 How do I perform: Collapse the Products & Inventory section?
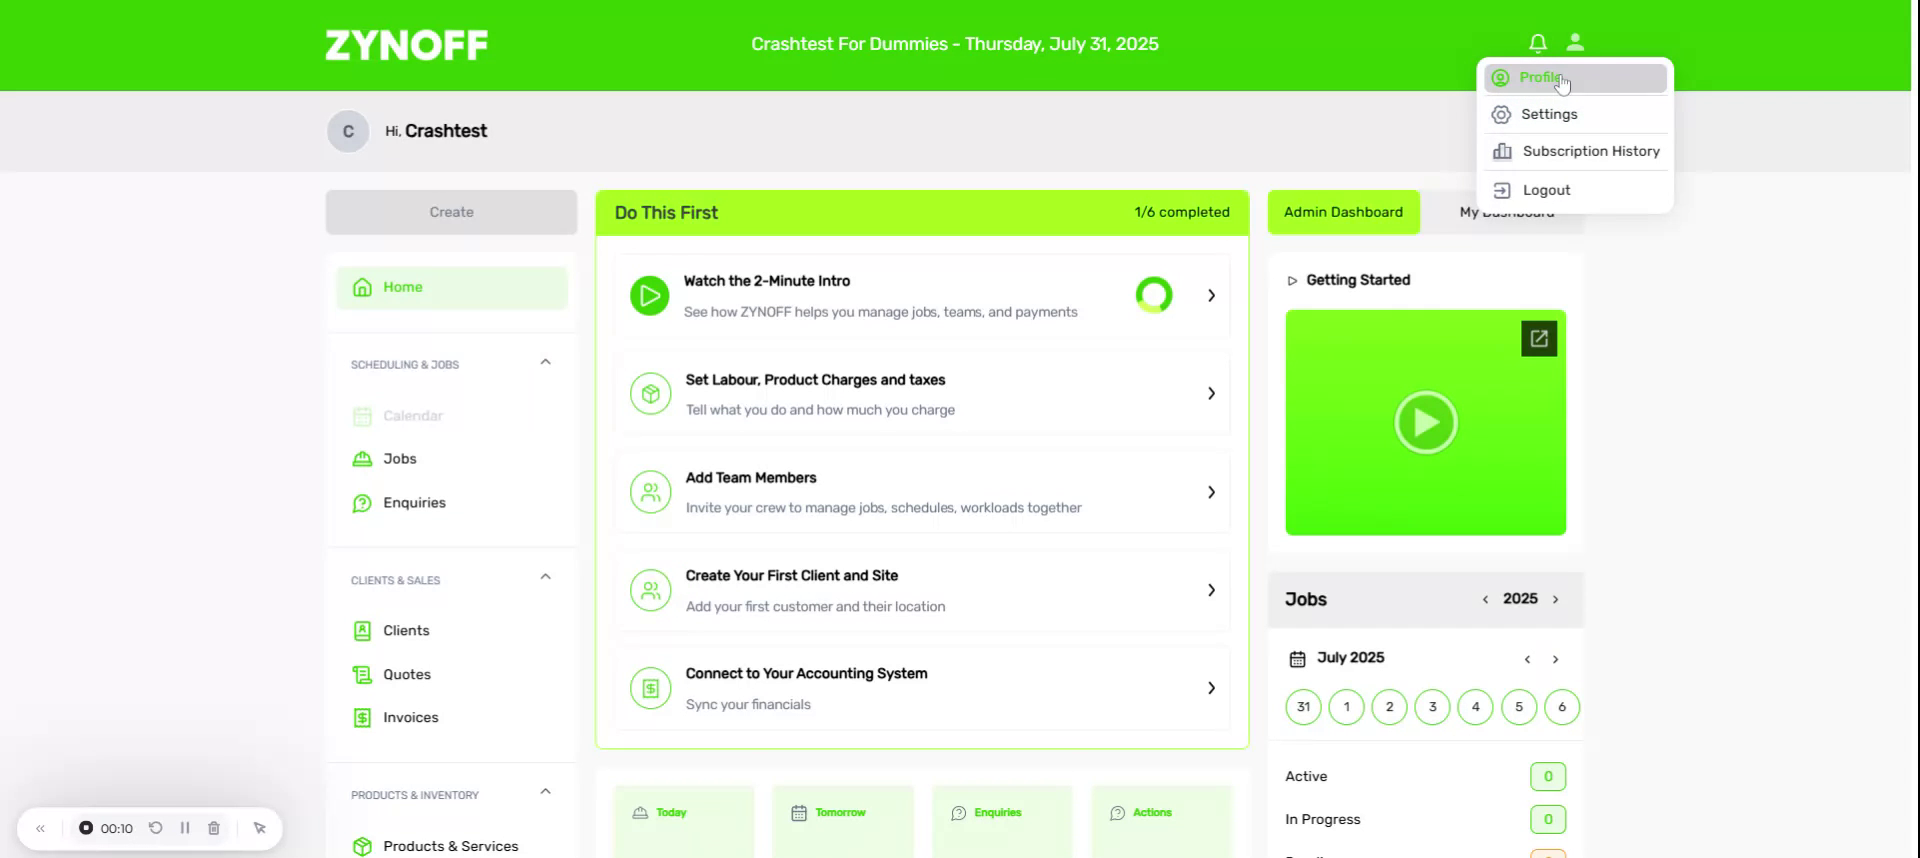pyautogui.click(x=545, y=792)
